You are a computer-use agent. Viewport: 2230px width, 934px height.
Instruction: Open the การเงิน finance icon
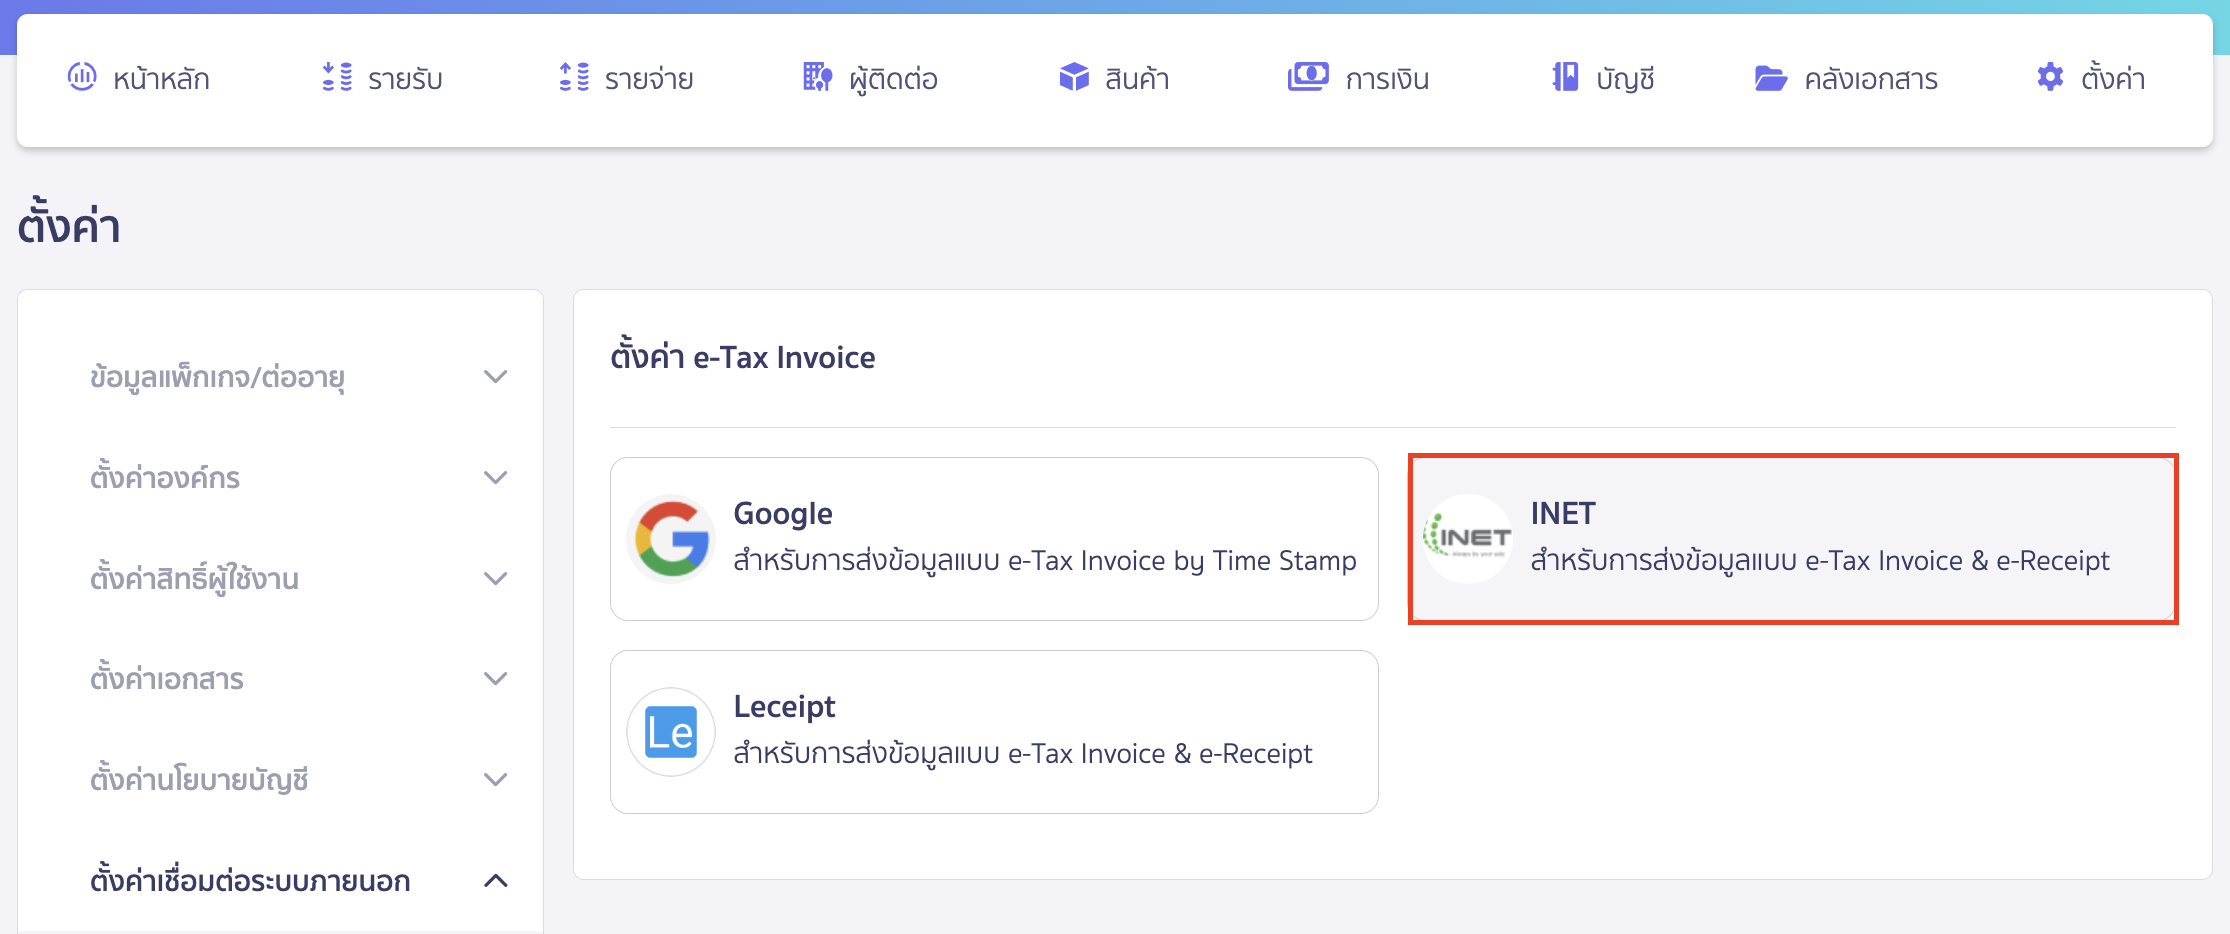1307,75
